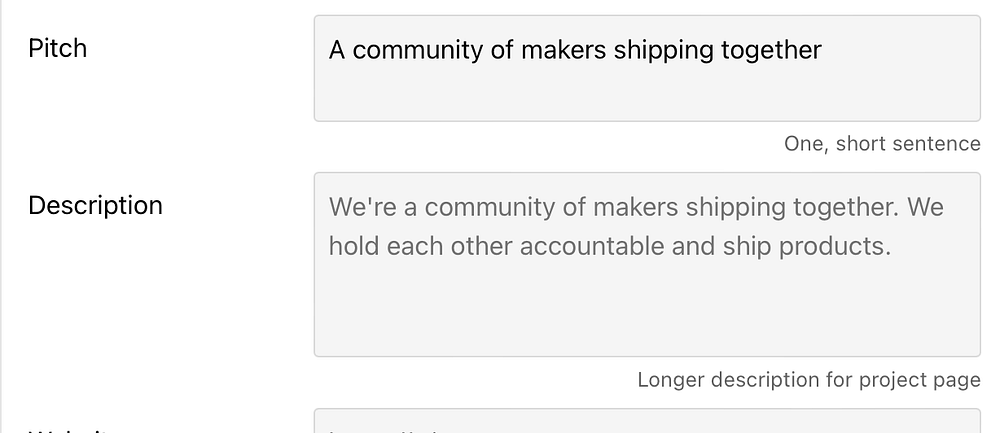1000x433 pixels.
Task: Click the Pitch field label
Action: click(x=57, y=48)
